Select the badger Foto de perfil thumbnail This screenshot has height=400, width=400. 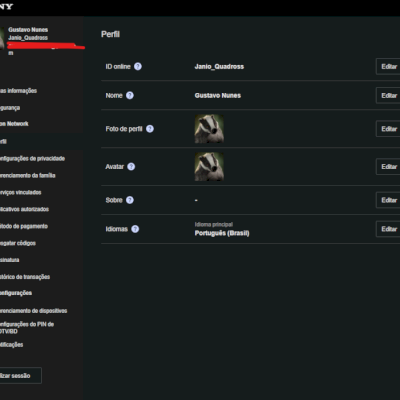209,129
